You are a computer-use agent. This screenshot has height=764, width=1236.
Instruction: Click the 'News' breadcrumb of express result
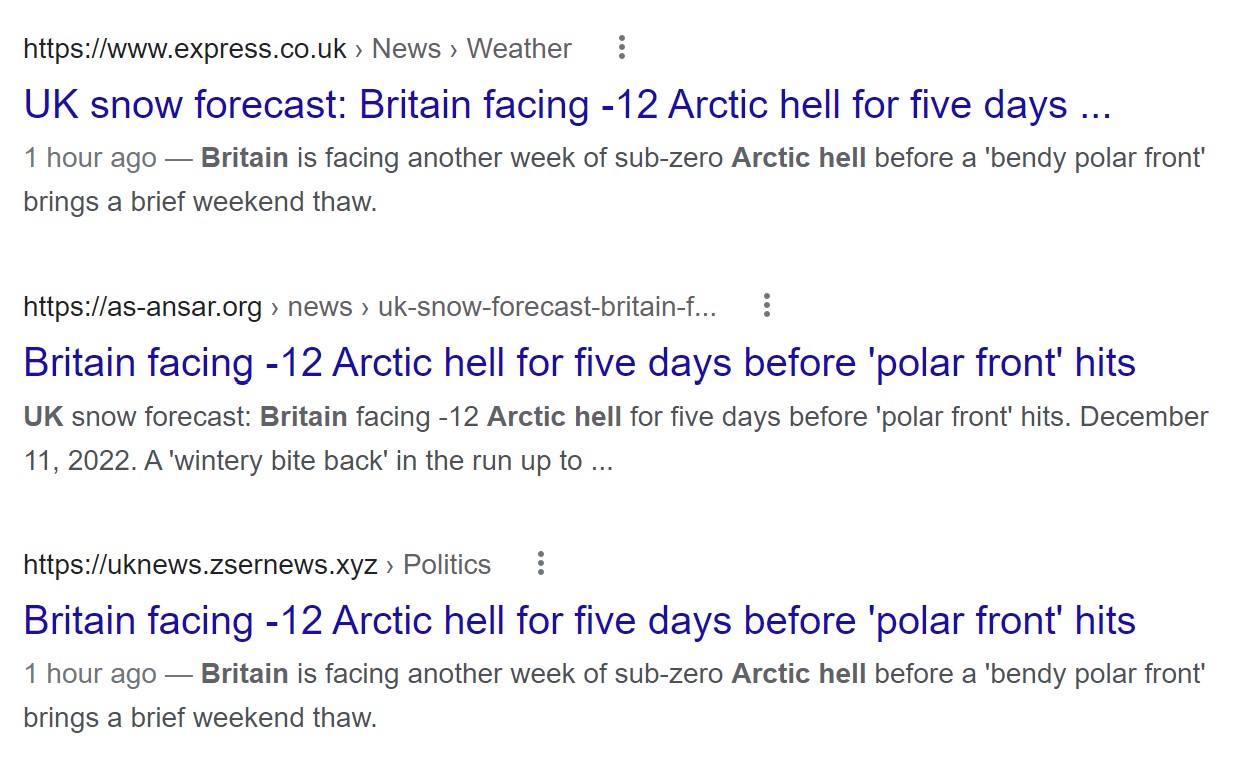tap(406, 48)
